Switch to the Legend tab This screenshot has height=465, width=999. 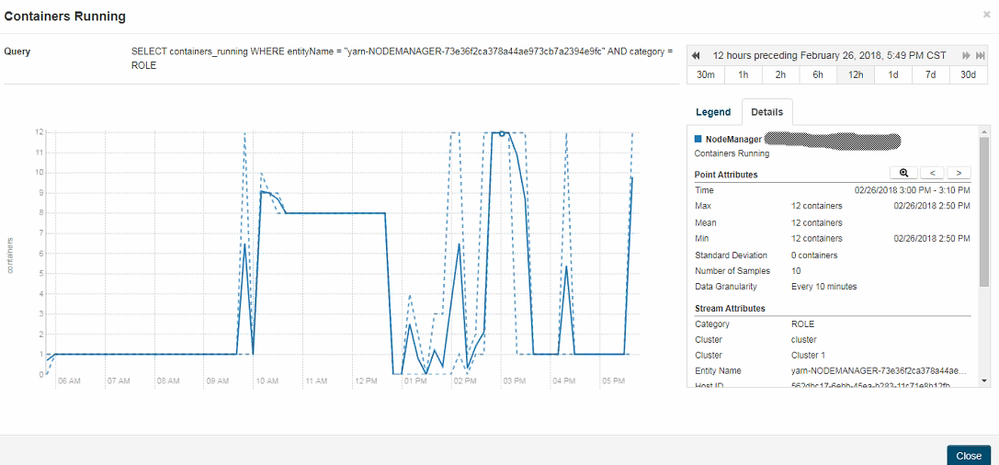(x=713, y=112)
